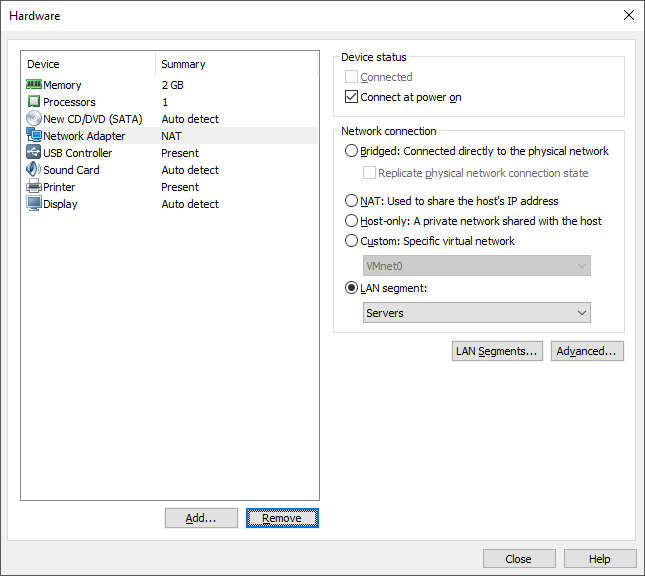Remove the selected device
This screenshot has width=645, height=576.
pyautogui.click(x=282, y=518)
